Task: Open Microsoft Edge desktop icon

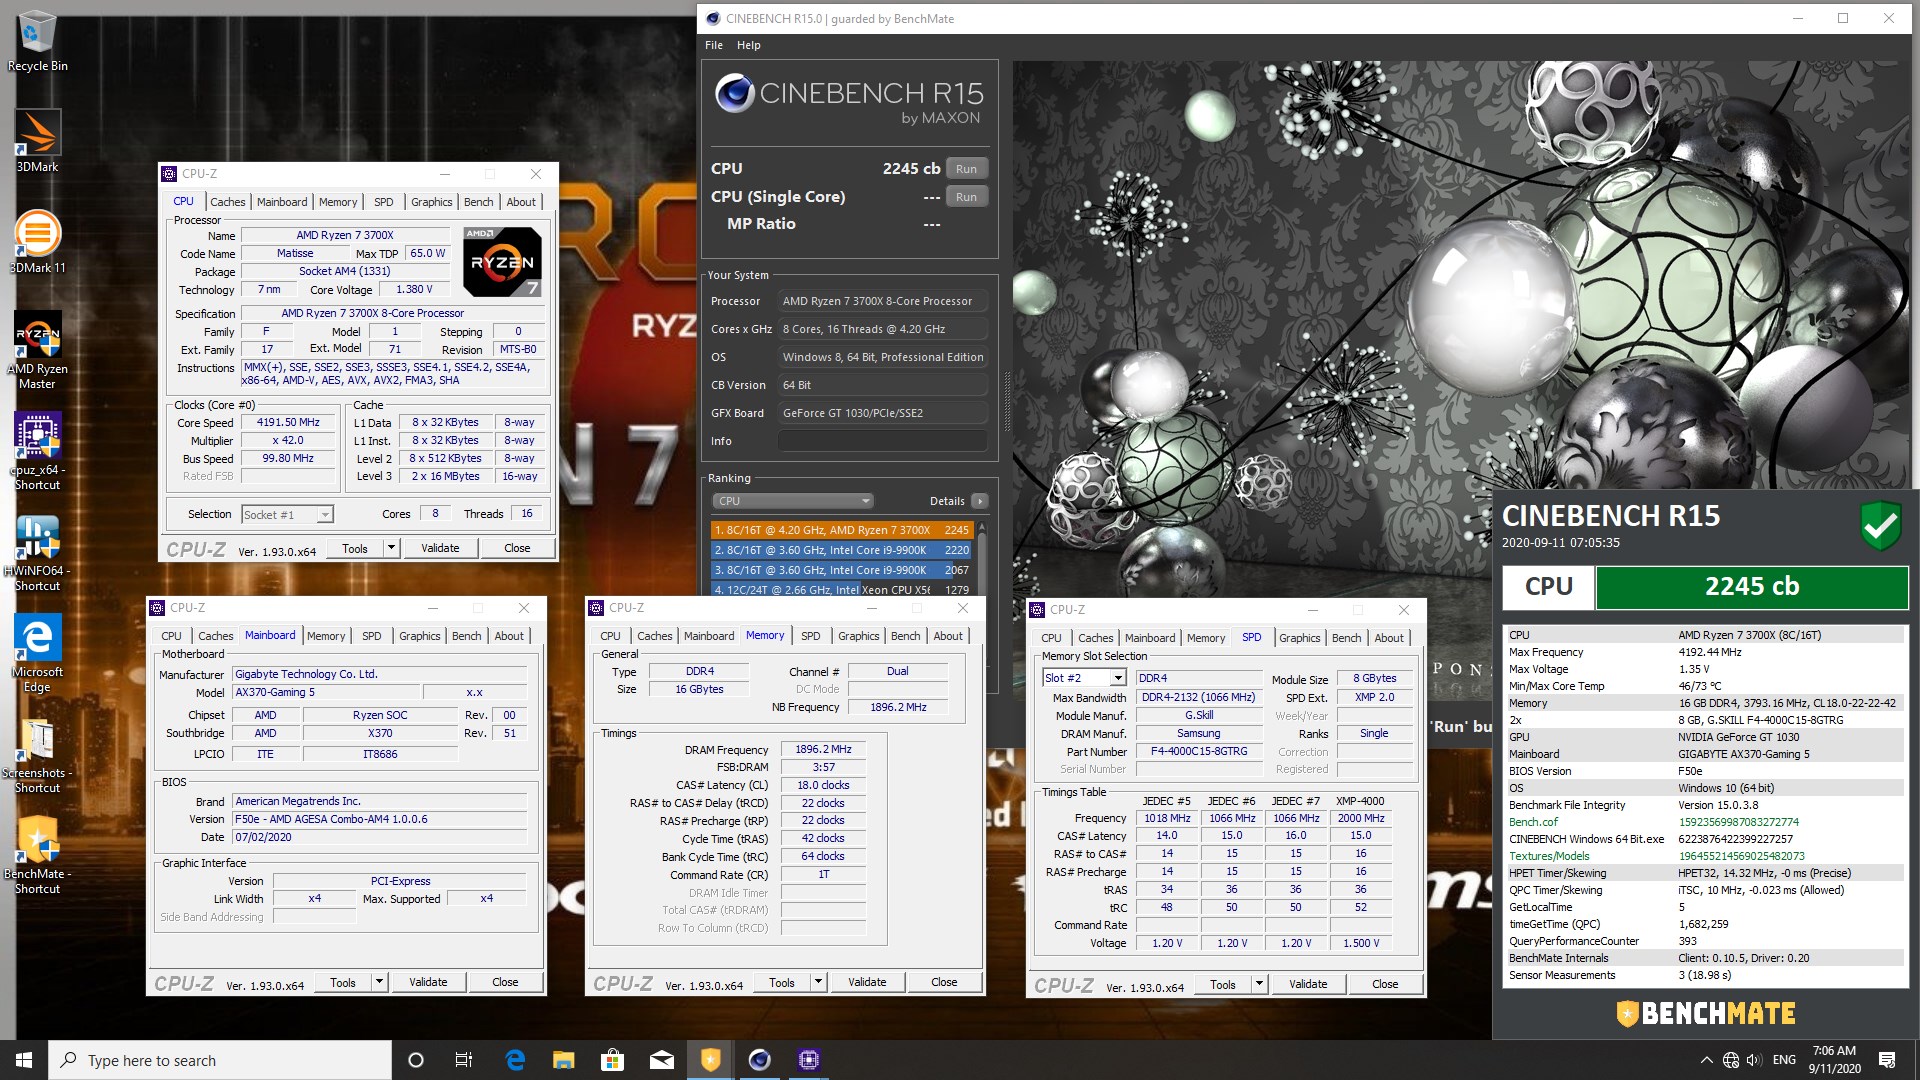Action: click(x=37, y=652)
